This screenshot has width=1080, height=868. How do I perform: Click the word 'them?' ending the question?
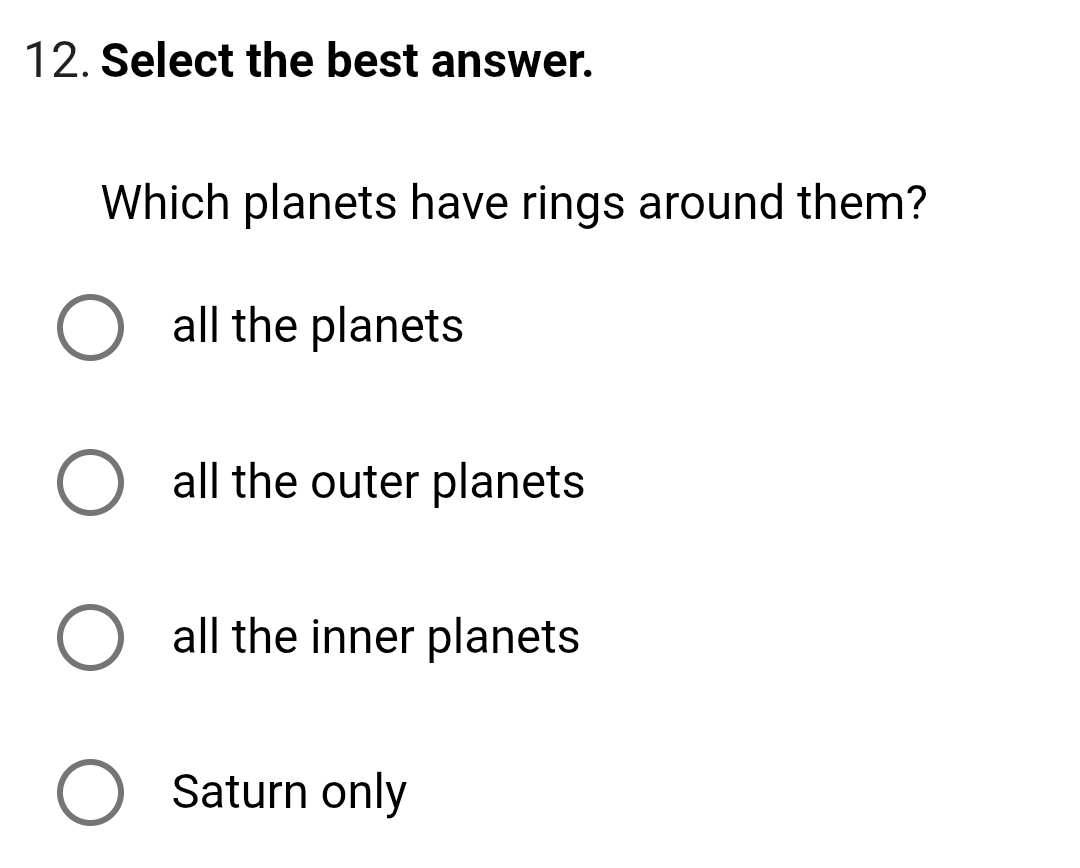click(861, 204)
